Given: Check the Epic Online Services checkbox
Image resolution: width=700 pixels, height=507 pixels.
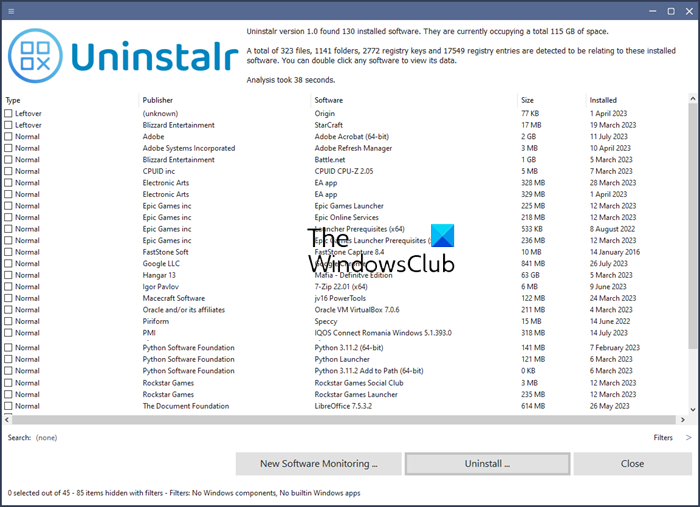Looking at the screenshot, I should tap(8, 217).
